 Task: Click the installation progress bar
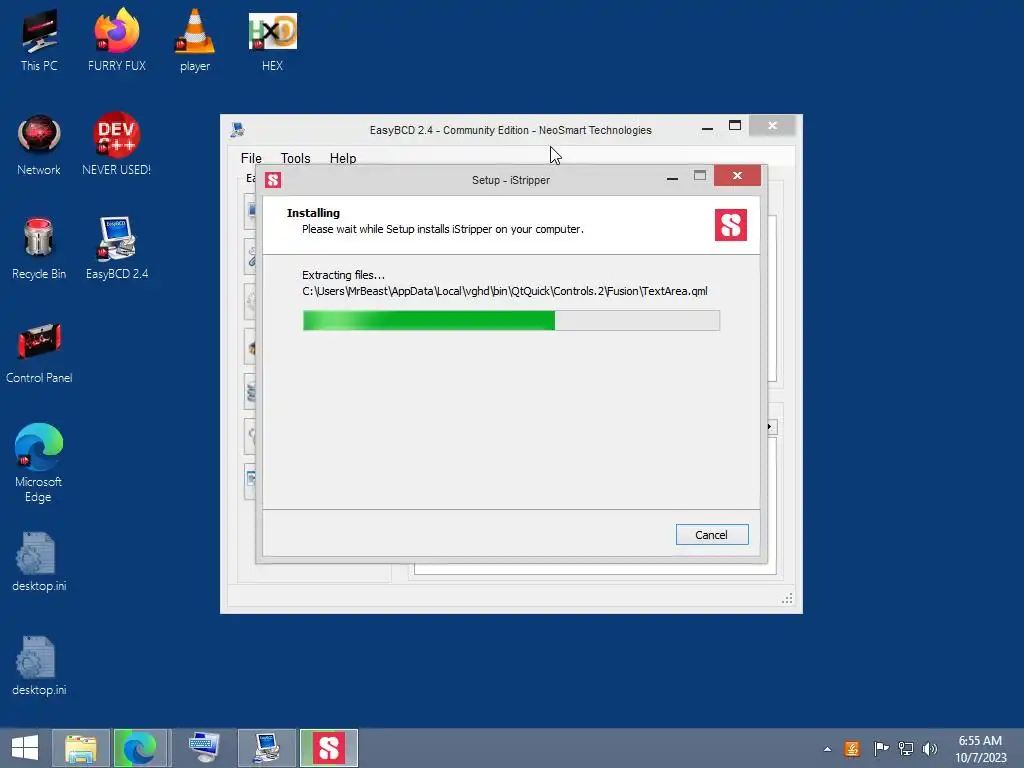pyautogui.click(x=511, y=321)
